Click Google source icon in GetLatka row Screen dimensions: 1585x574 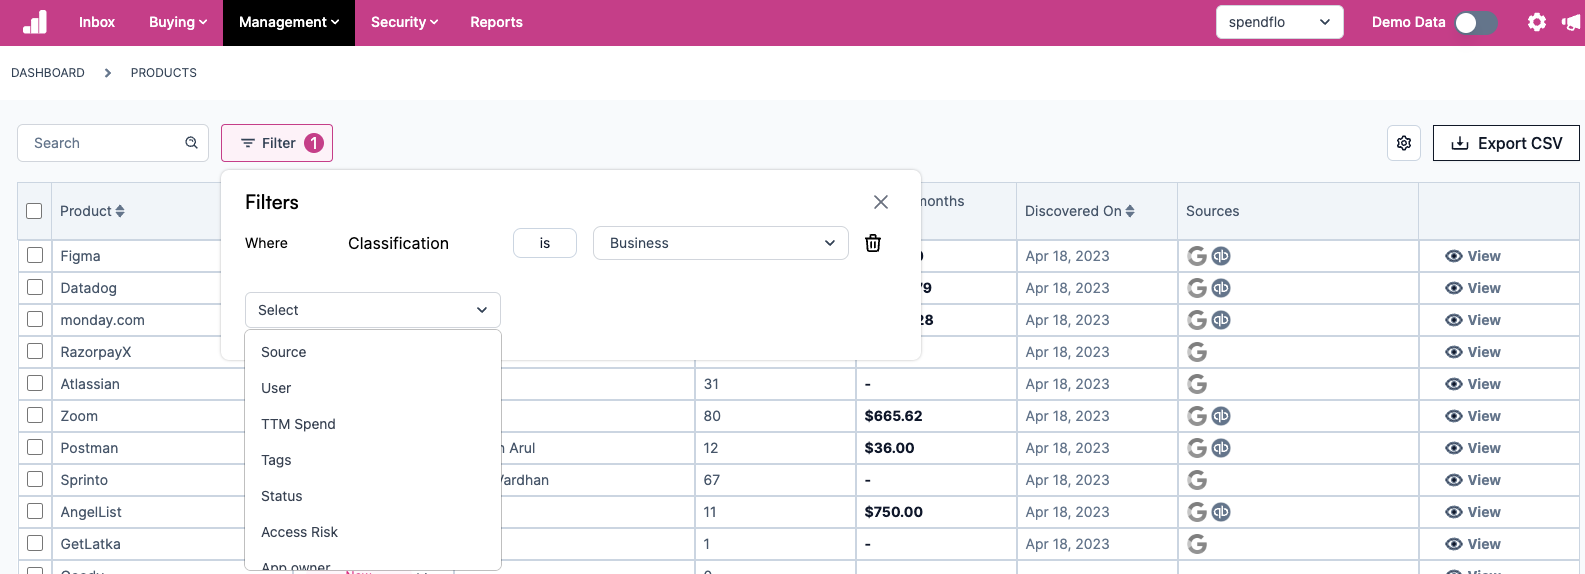tap(1197, 544)
